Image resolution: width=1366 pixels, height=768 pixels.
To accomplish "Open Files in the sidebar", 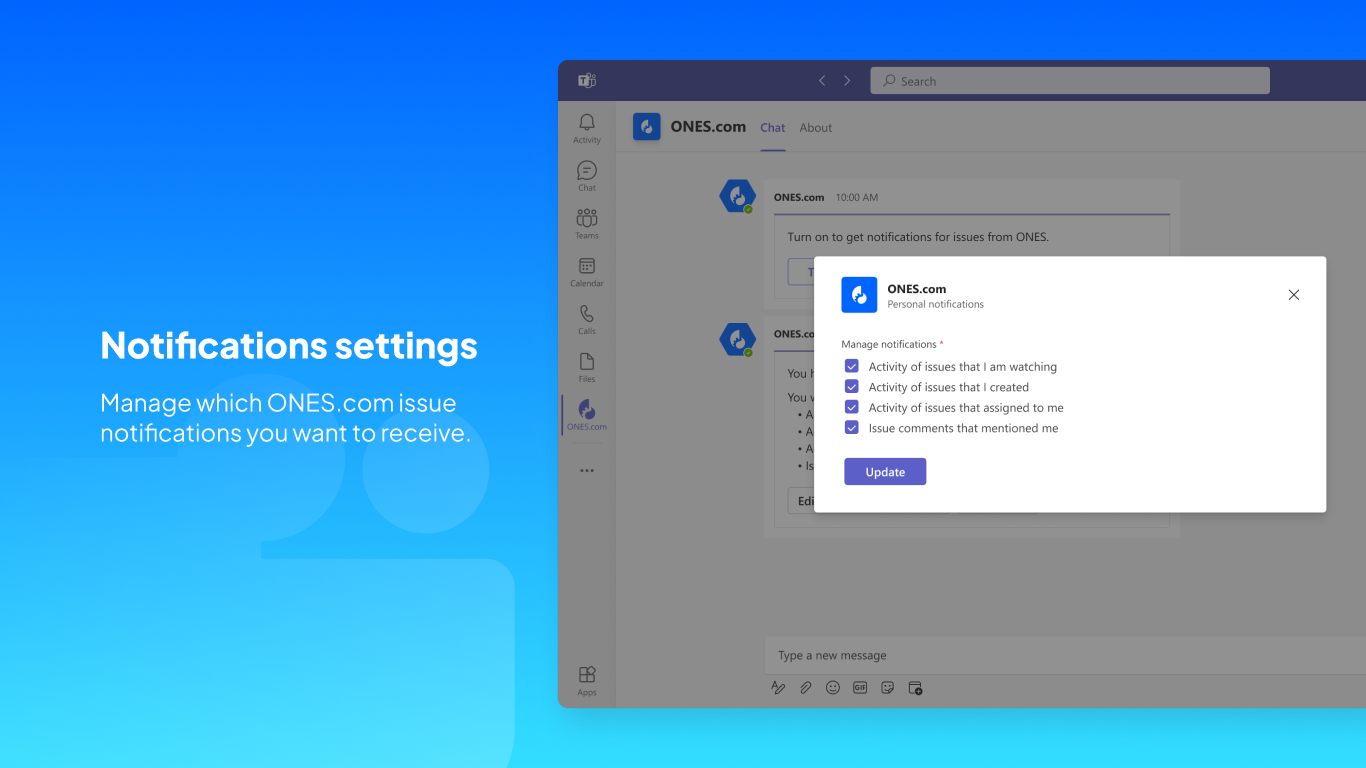I will [x=587, y=367].
